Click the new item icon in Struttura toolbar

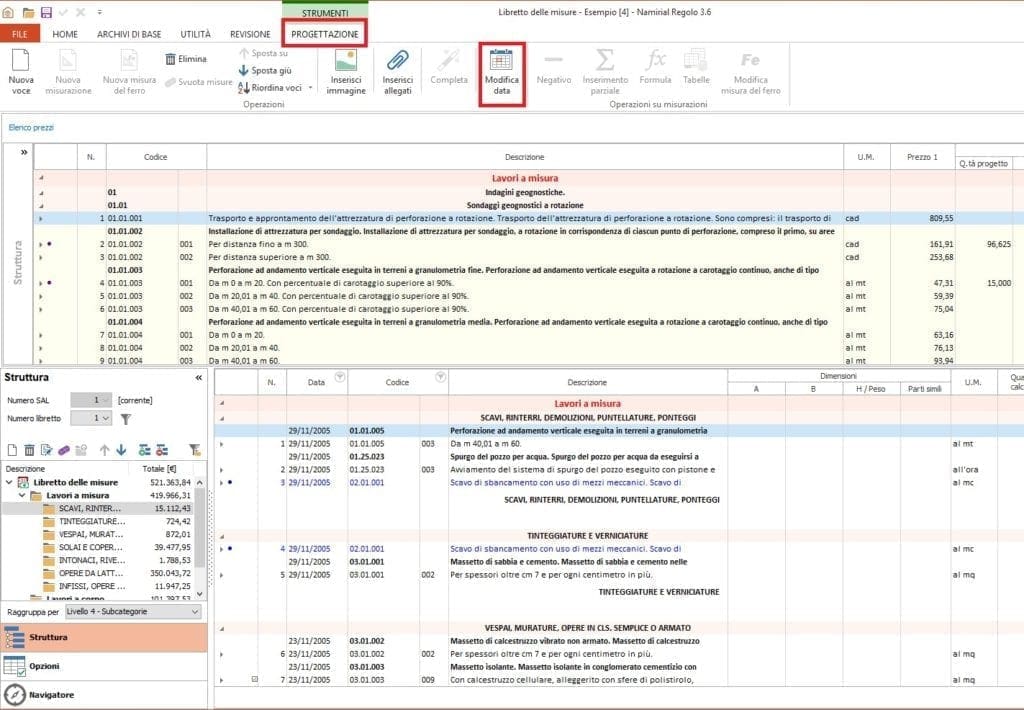(x=12, y=450)
